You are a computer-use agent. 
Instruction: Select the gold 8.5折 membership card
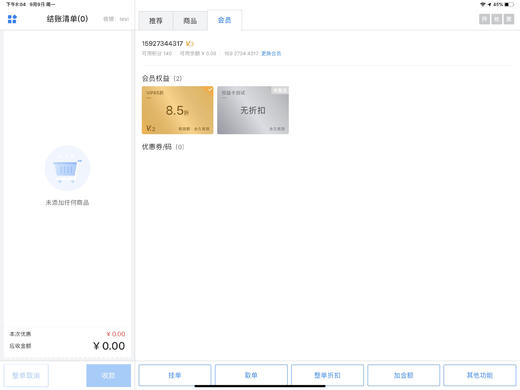(177, 110)
